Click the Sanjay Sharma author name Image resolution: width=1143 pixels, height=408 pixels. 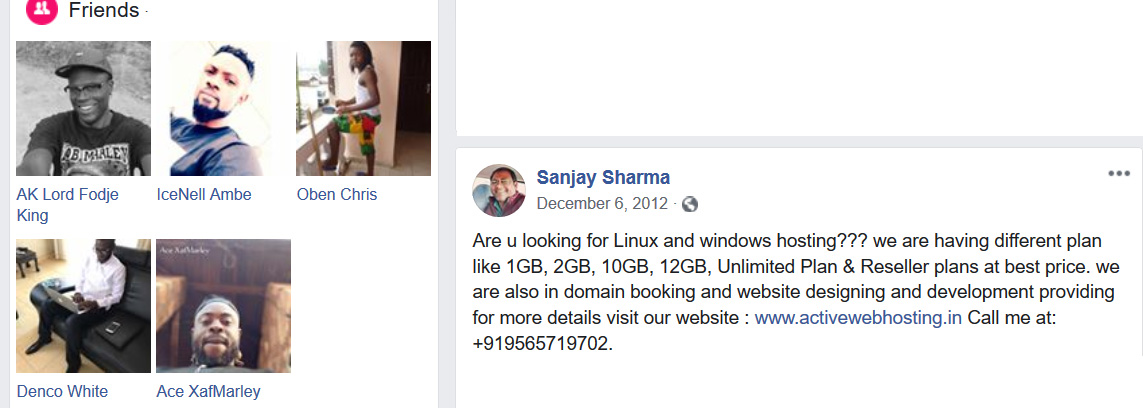(603, 178)
